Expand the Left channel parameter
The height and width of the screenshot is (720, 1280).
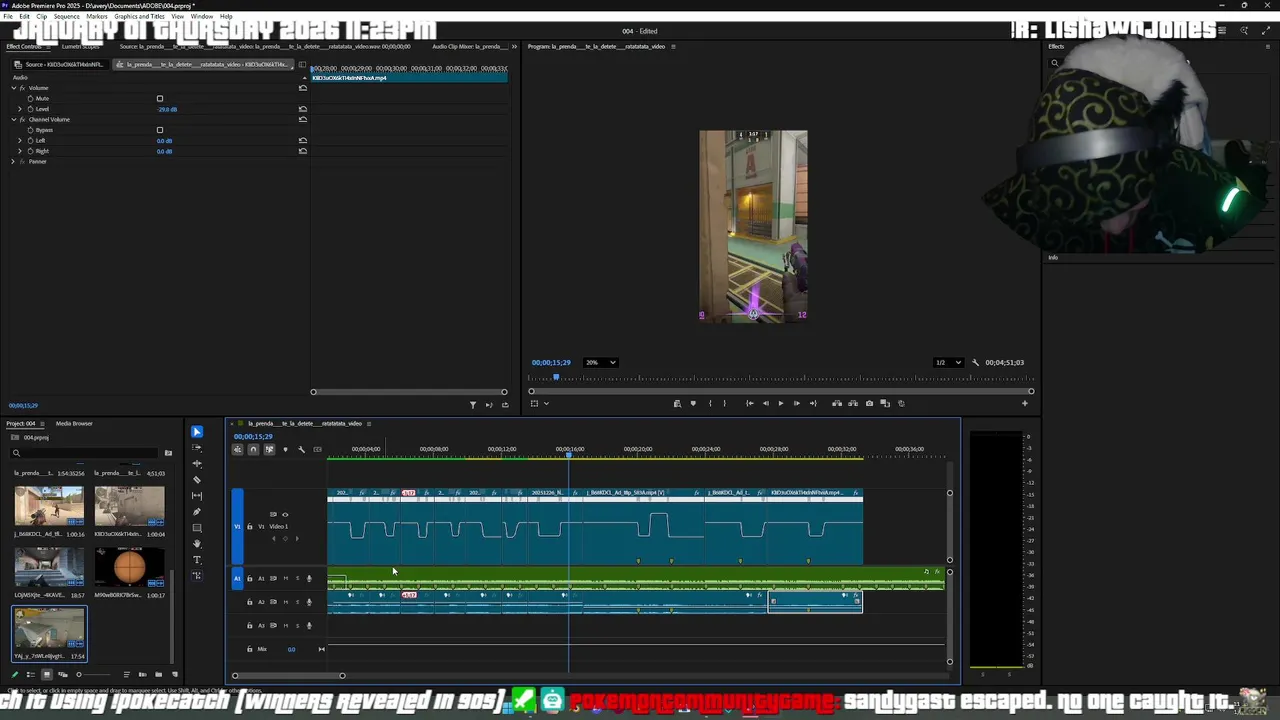(x=20, y=141)
